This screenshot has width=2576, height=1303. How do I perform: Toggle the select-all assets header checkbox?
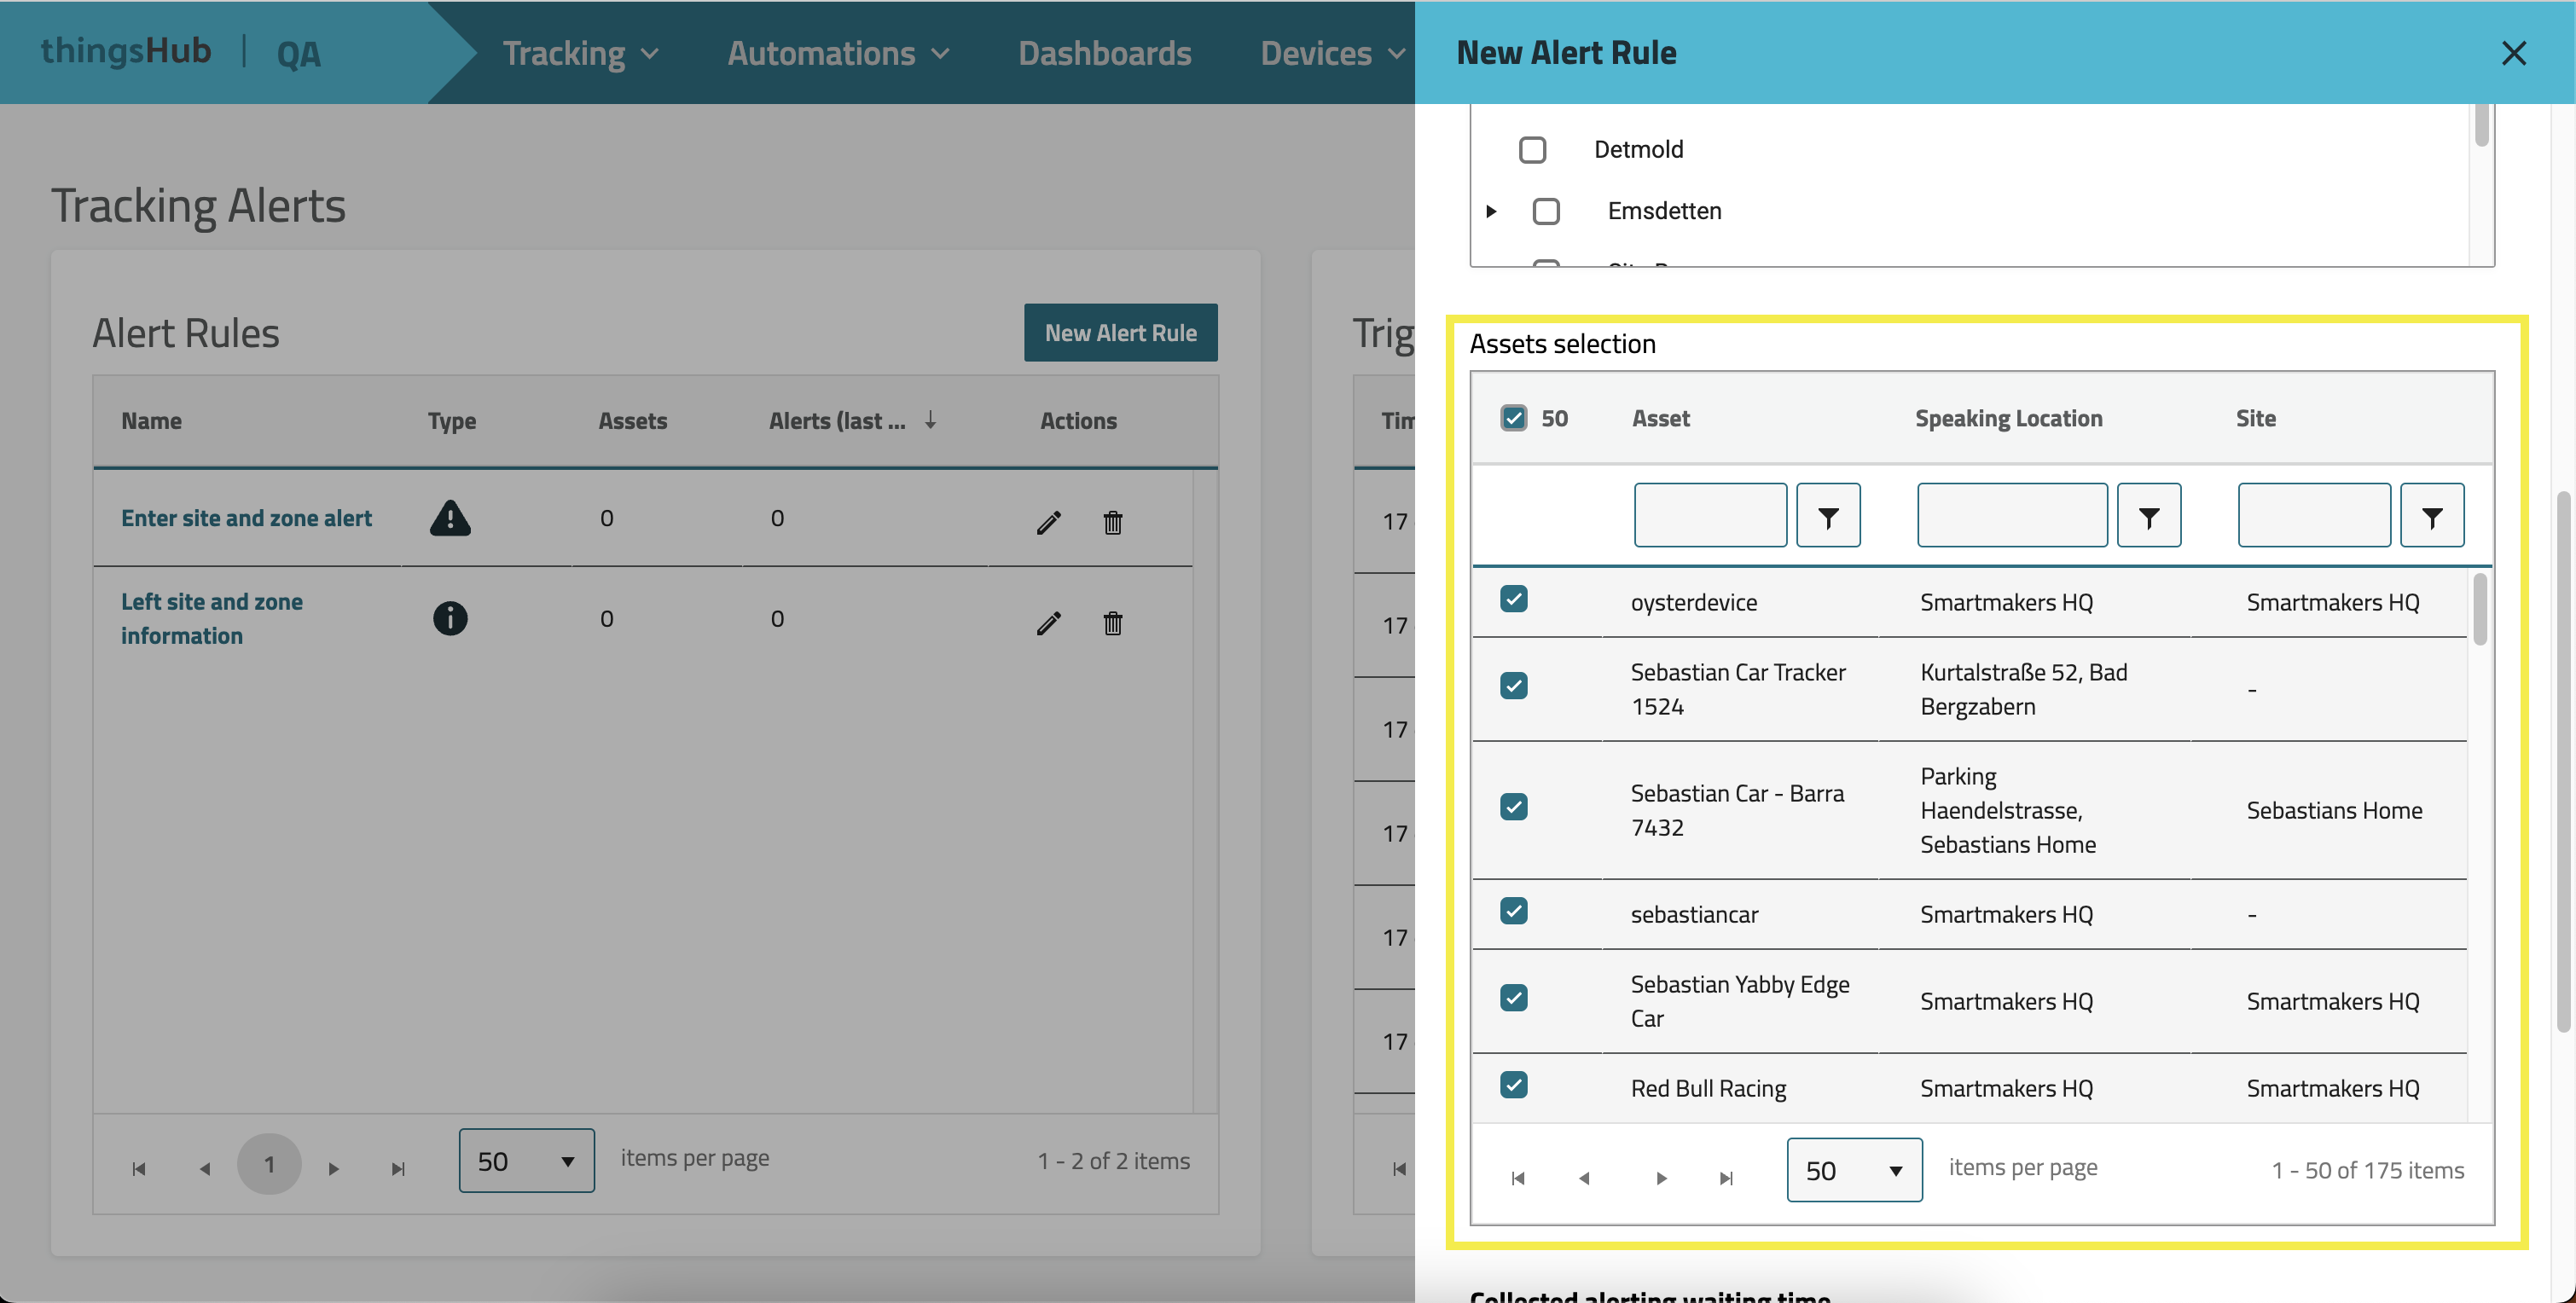tap(1513, 418)
